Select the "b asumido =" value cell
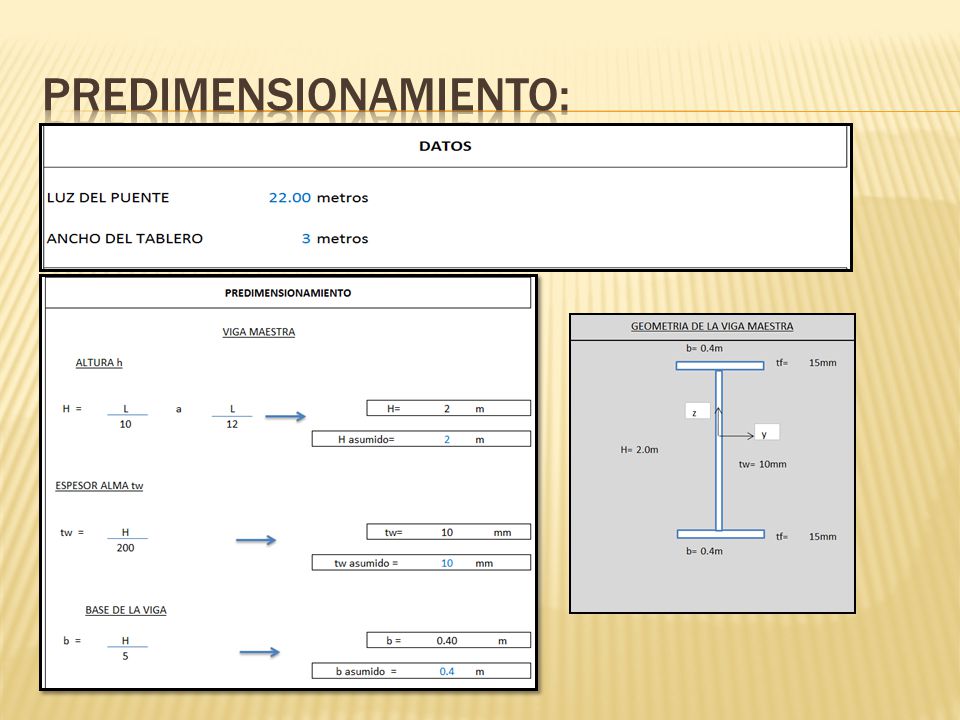 [x=421, y=671]
